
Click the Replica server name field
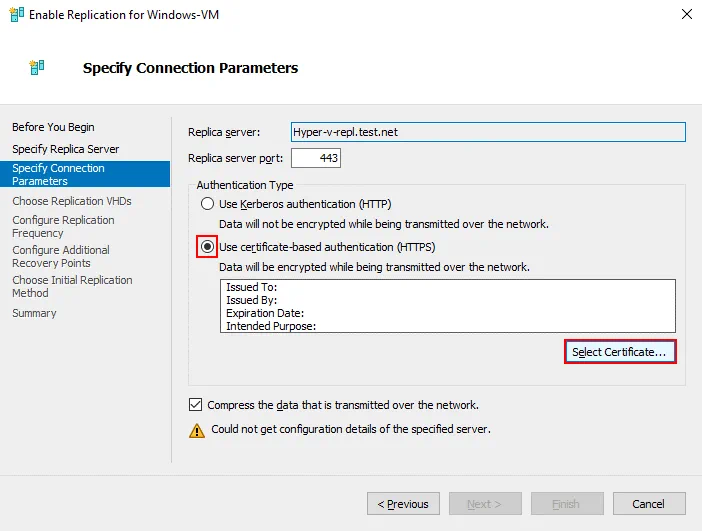[x=487, y=132]
